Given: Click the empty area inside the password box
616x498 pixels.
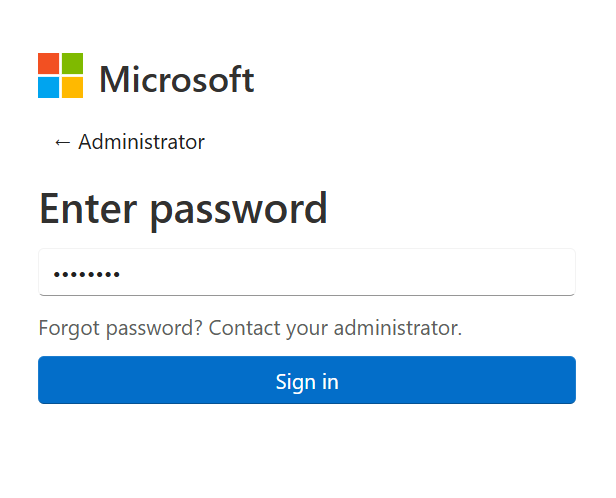Looking at the screenshot, I should pos(346,272).
